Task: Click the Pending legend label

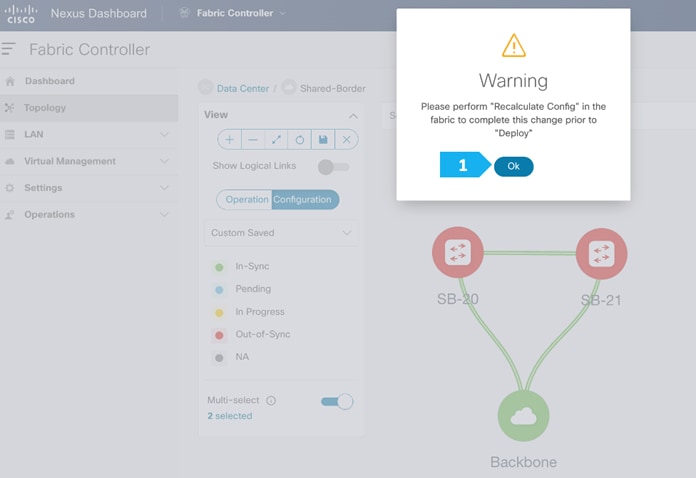Action: pyautogui.click(x=253, y=289)
